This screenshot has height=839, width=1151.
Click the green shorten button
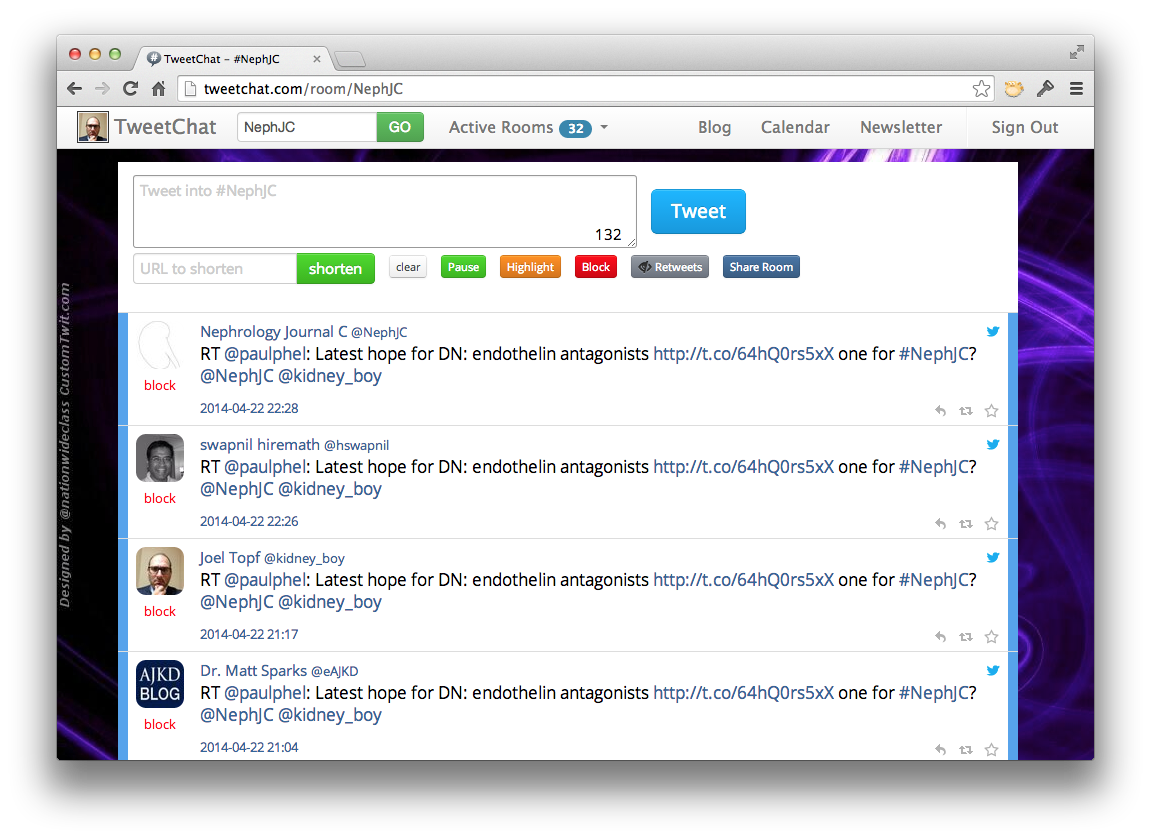point(335,269)
